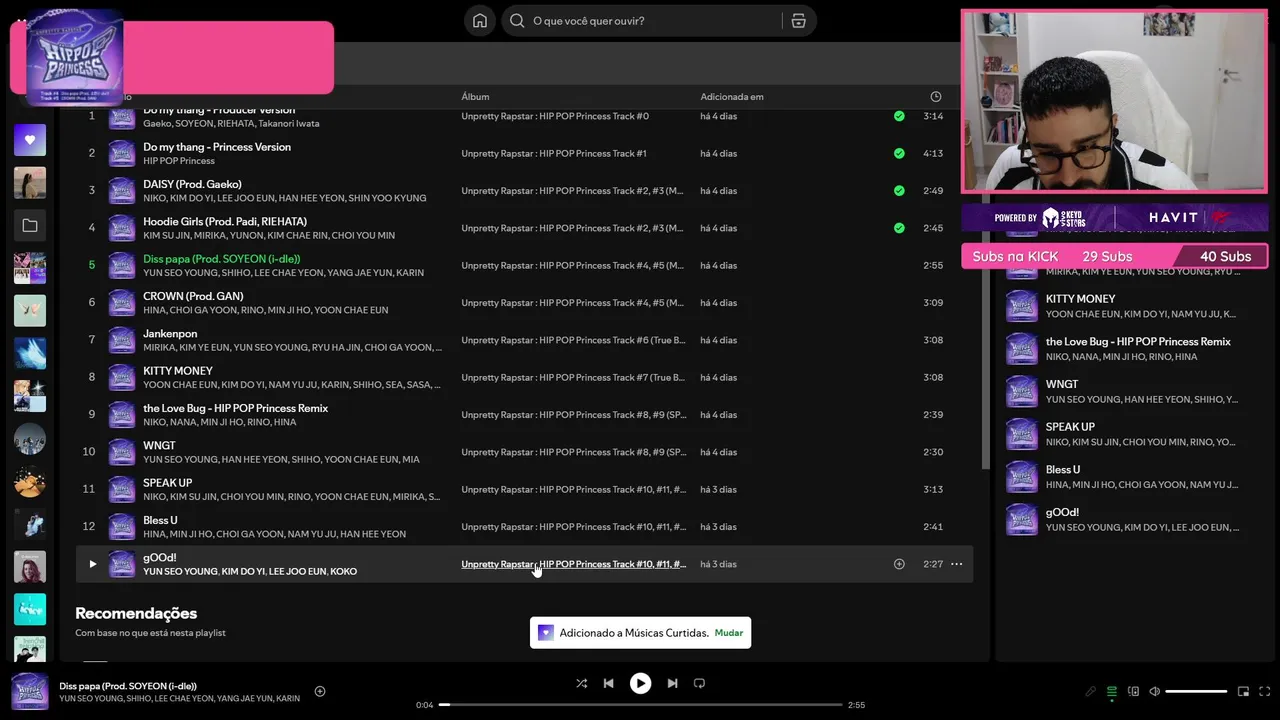Open WNGT in the queue panel
The image size is (1280, 720).
pos(1062,384)
